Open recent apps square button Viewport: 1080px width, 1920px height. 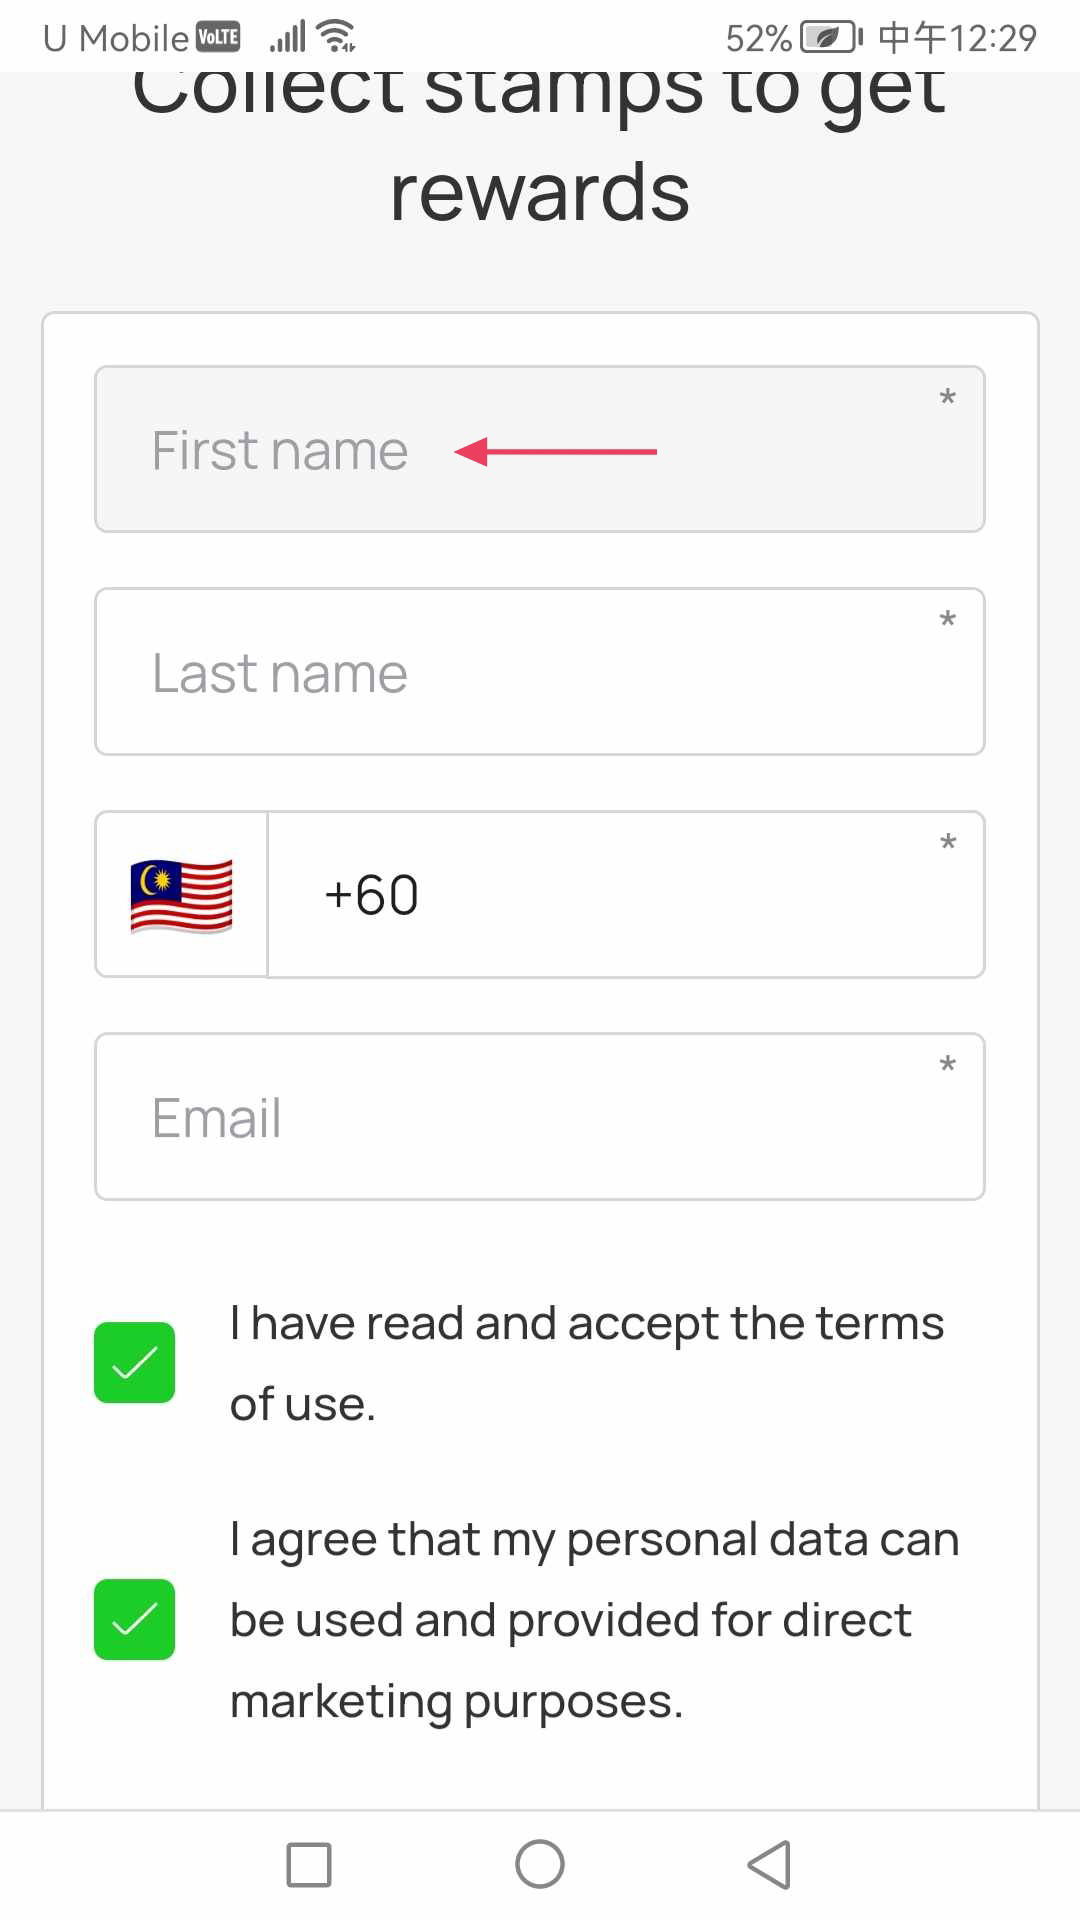click(309, 1865)
